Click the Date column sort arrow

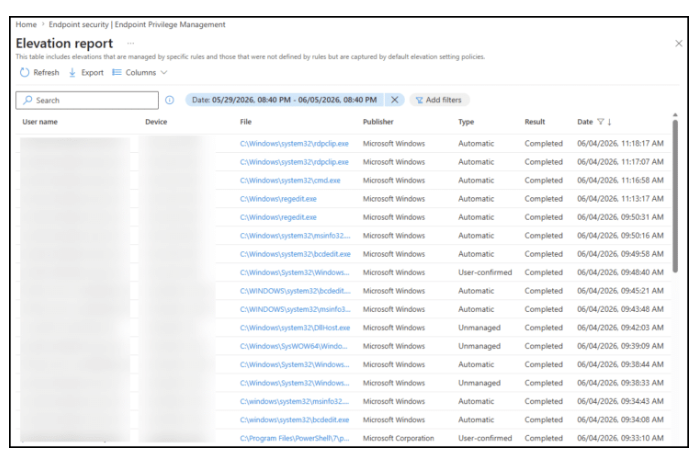pyautogui.click(x=609, y=122)
